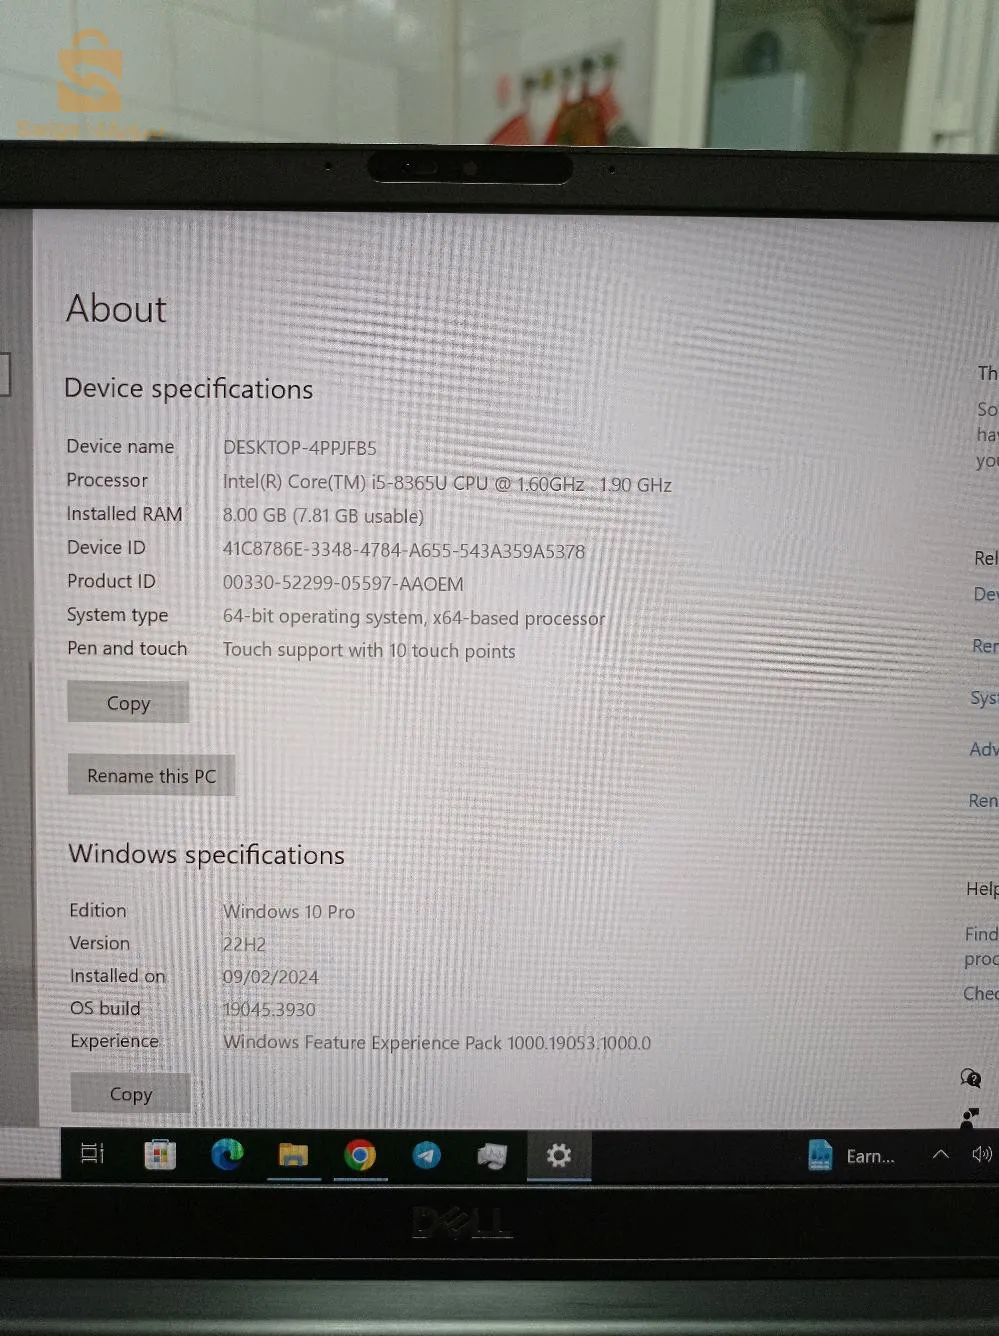Image resolution: width=999 pixels, height=1336 pixels.
Task: Open System protection settings
Action: [x=984, y=698]
